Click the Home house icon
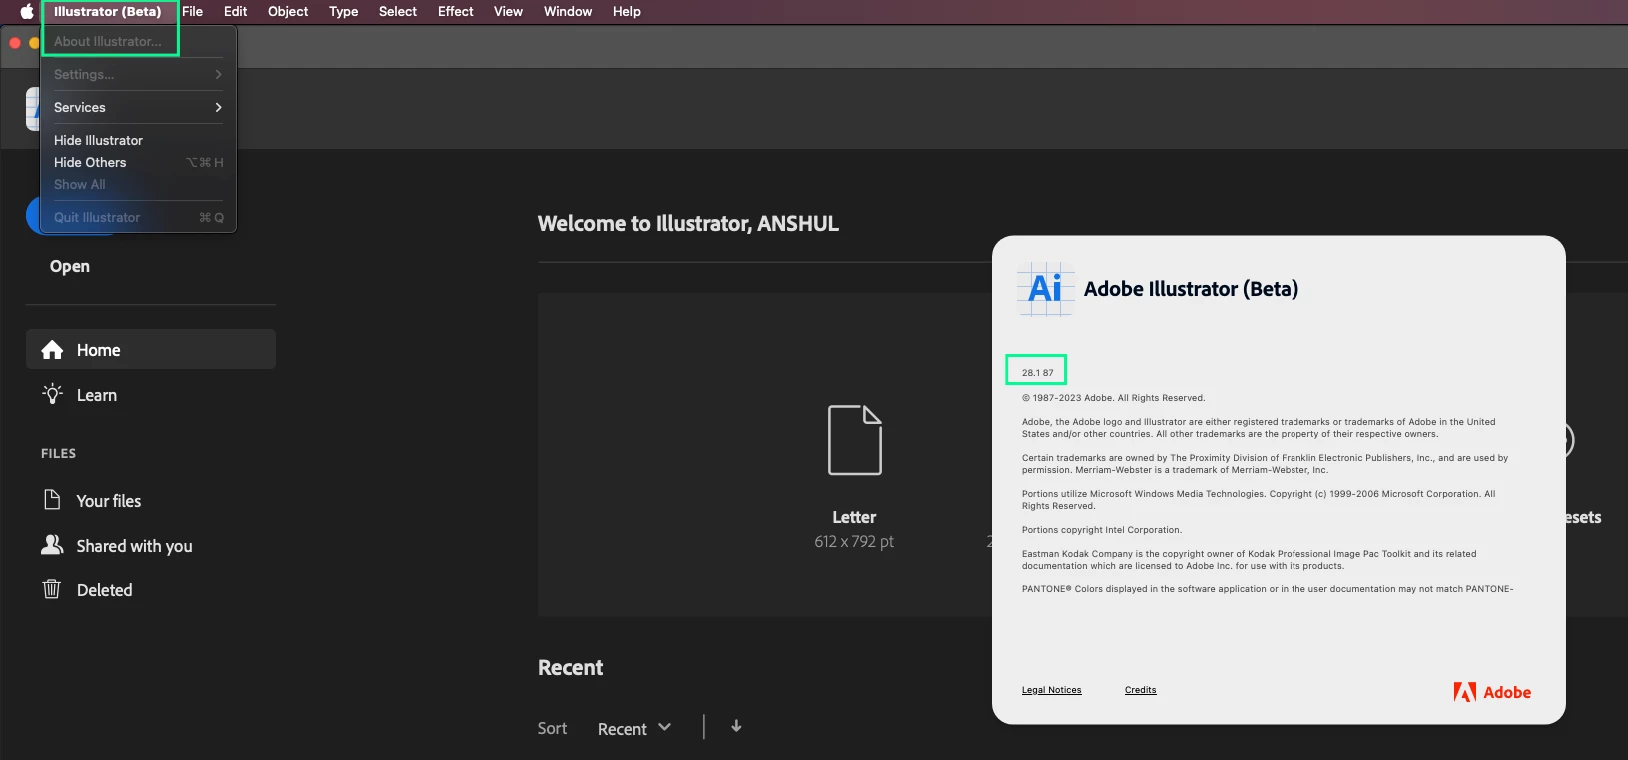This screenshot has height=760, width=1628. click(x=52, y=350)
